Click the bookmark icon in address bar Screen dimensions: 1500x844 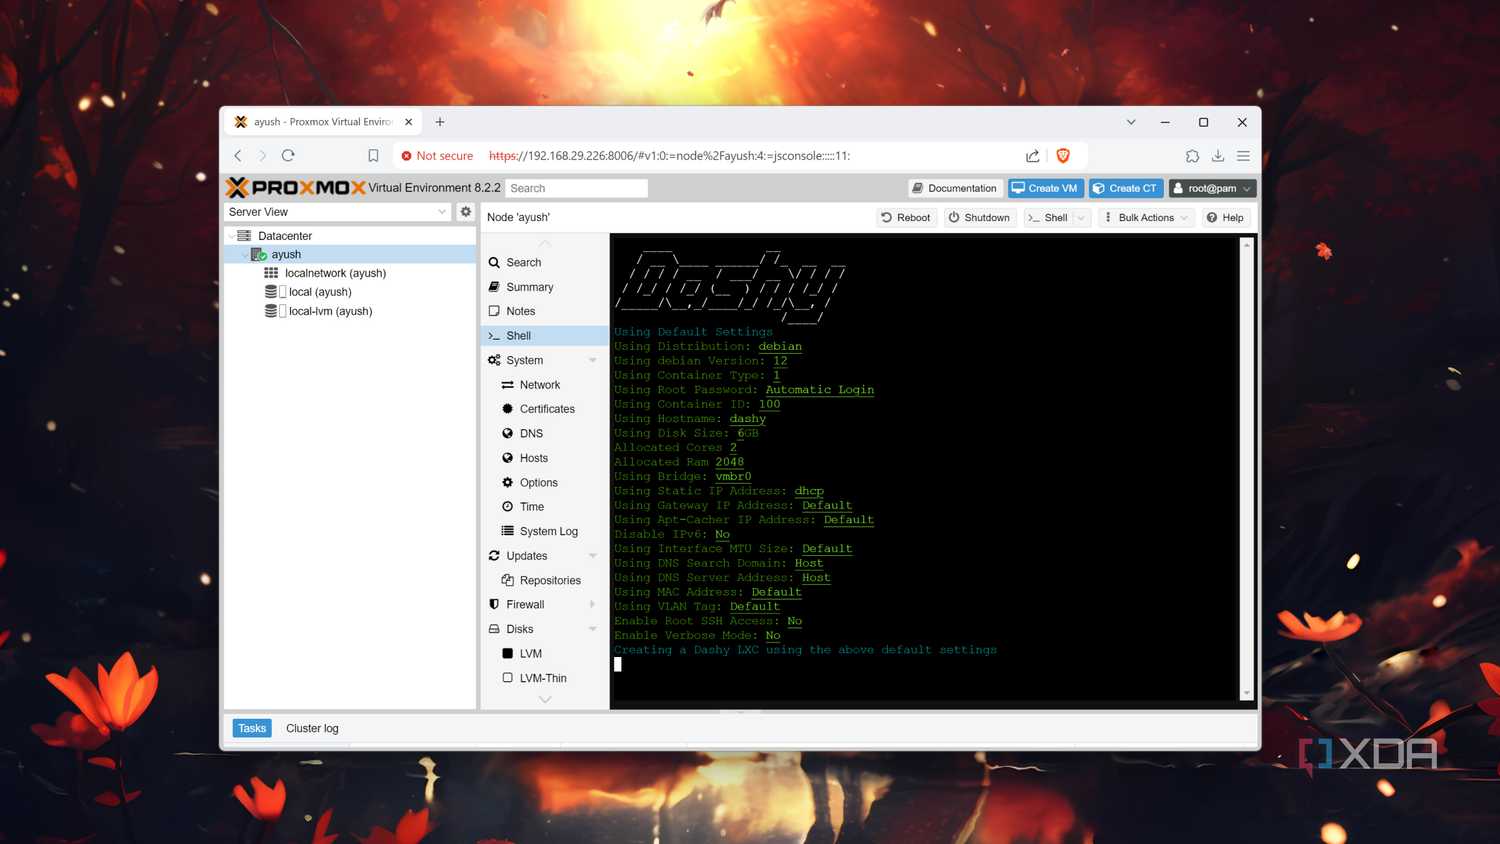[x=373, y=156]
